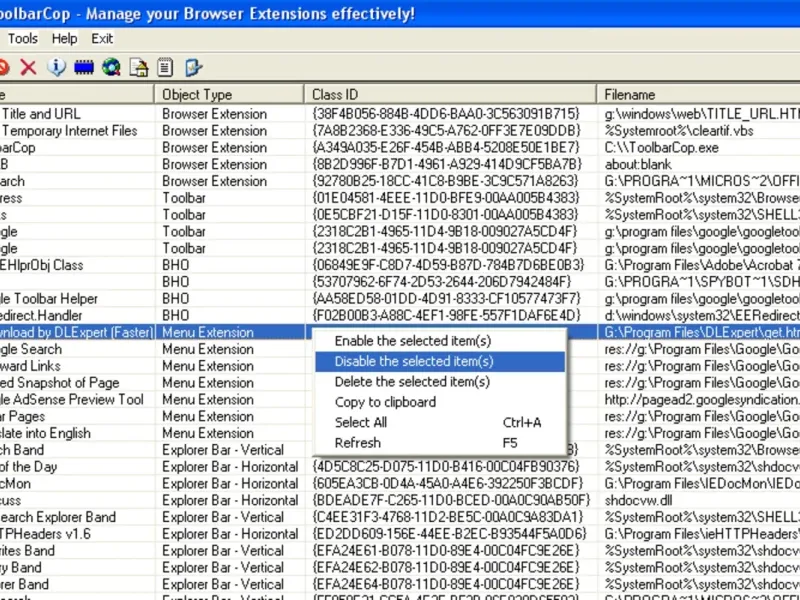Choose Refresh in context menu
Screen dimensions: 800x600
tap(440, 443)
